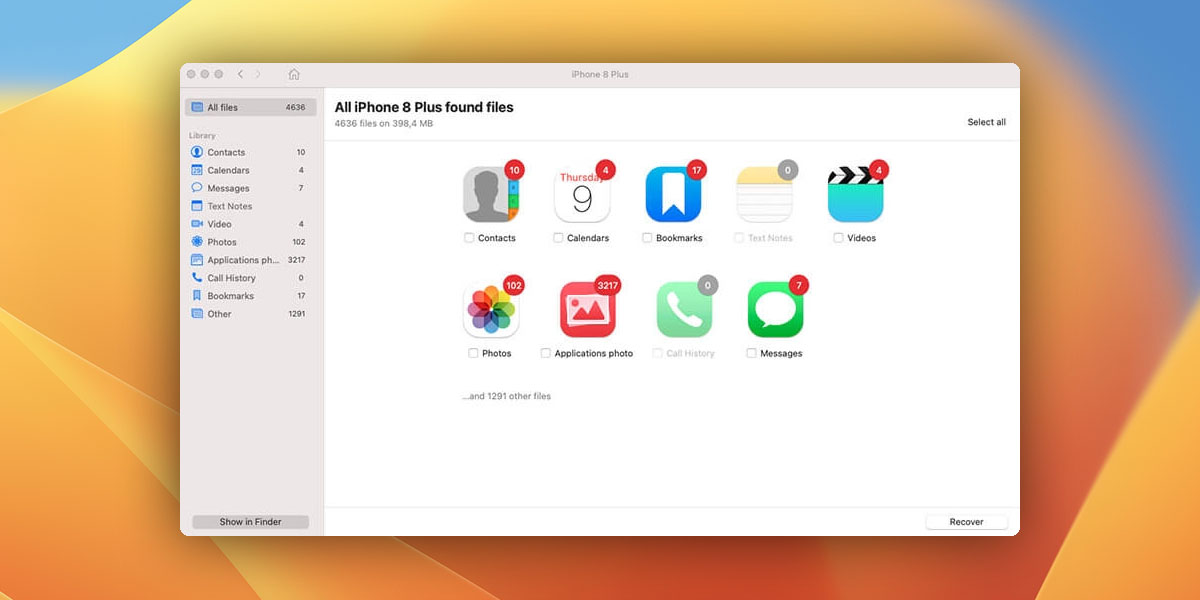
Task: Click the large Videos clapperboard icon
Action: click(855, 194)
